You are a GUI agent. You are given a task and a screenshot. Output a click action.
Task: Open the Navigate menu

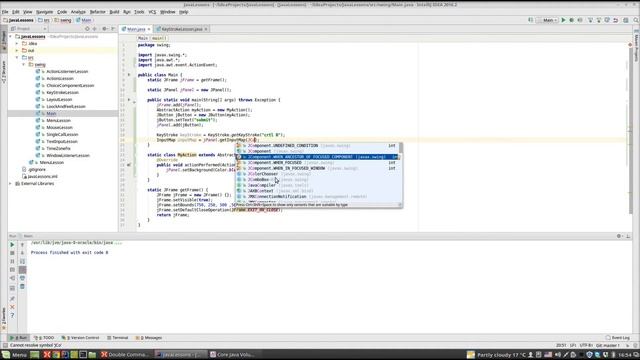point(44,12)
